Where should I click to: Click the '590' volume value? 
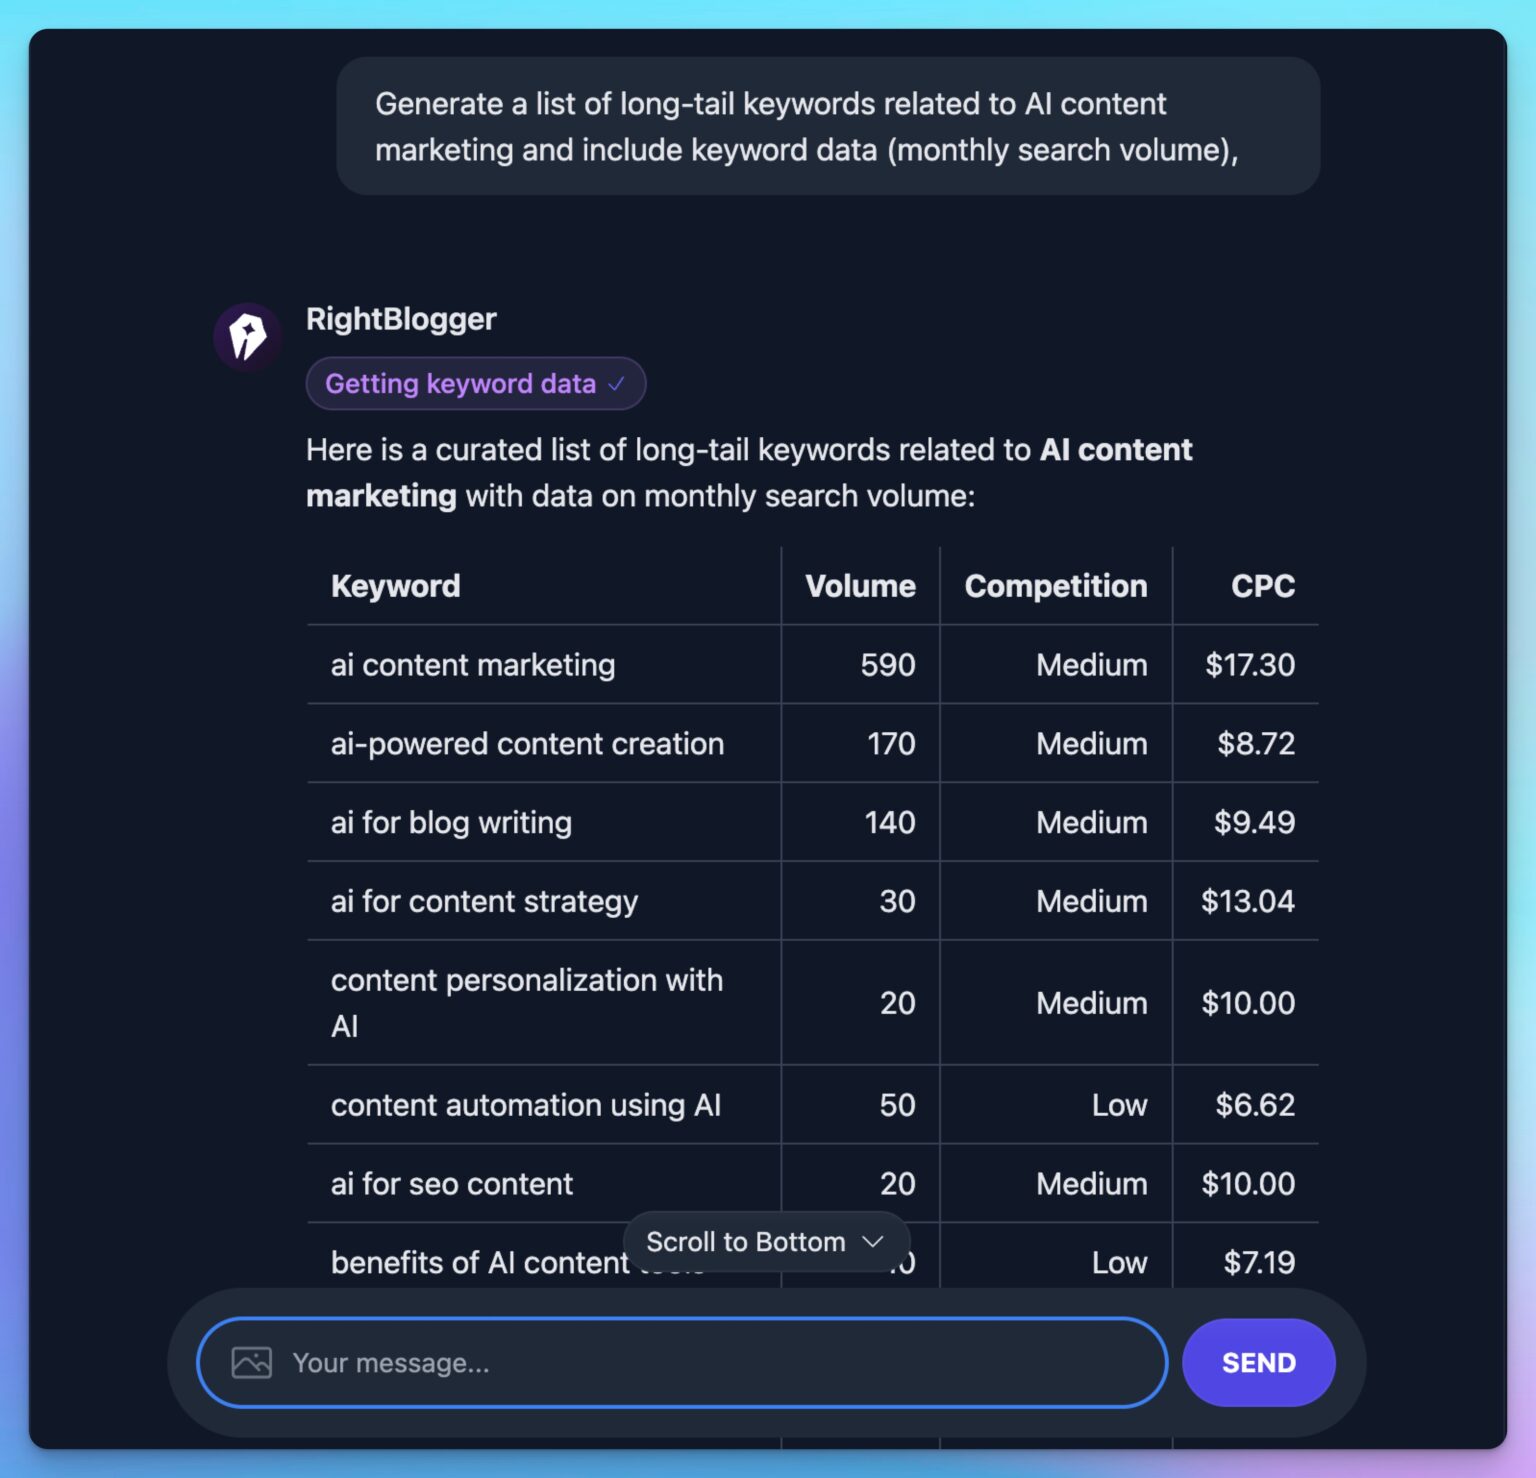point(886,664)
